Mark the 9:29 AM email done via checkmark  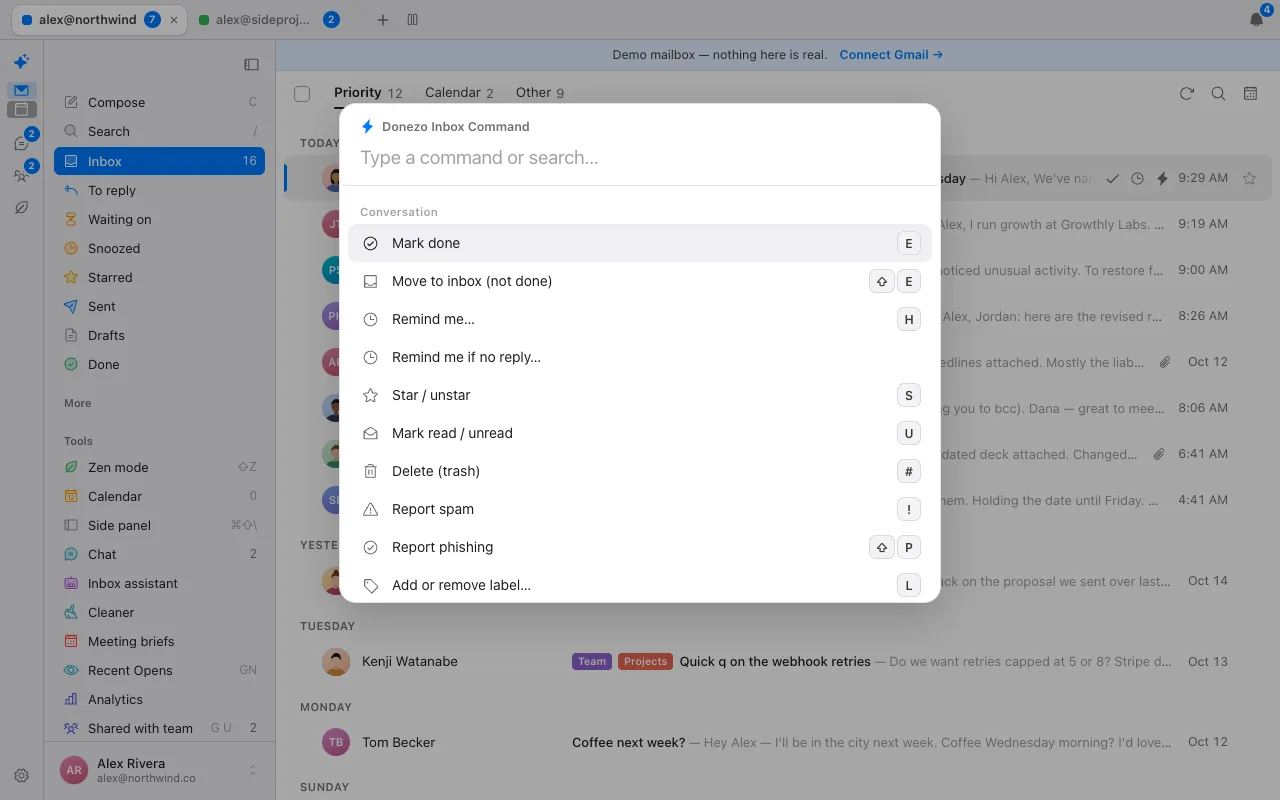pyautogui.click(x=1112, y=179)
